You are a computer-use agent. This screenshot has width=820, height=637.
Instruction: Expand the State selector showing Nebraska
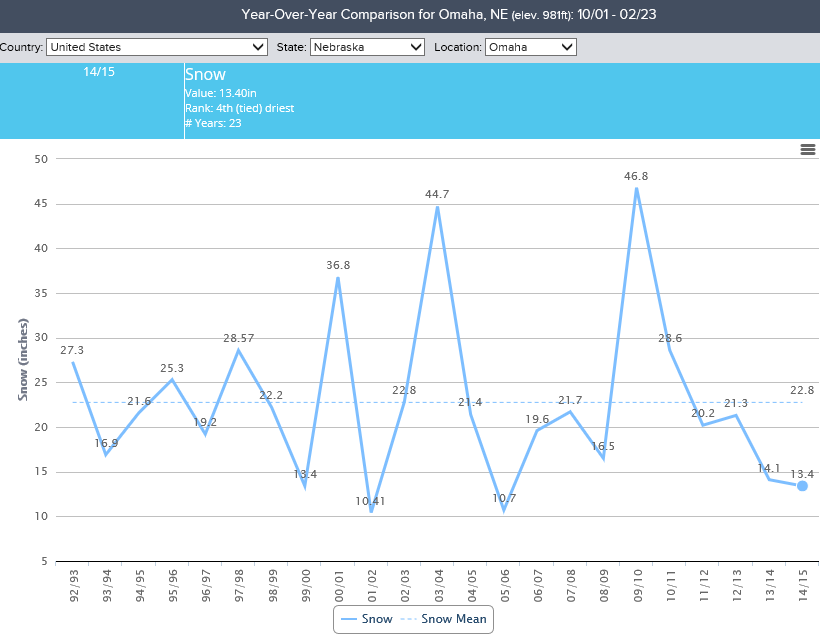click(x=367, y=46)
